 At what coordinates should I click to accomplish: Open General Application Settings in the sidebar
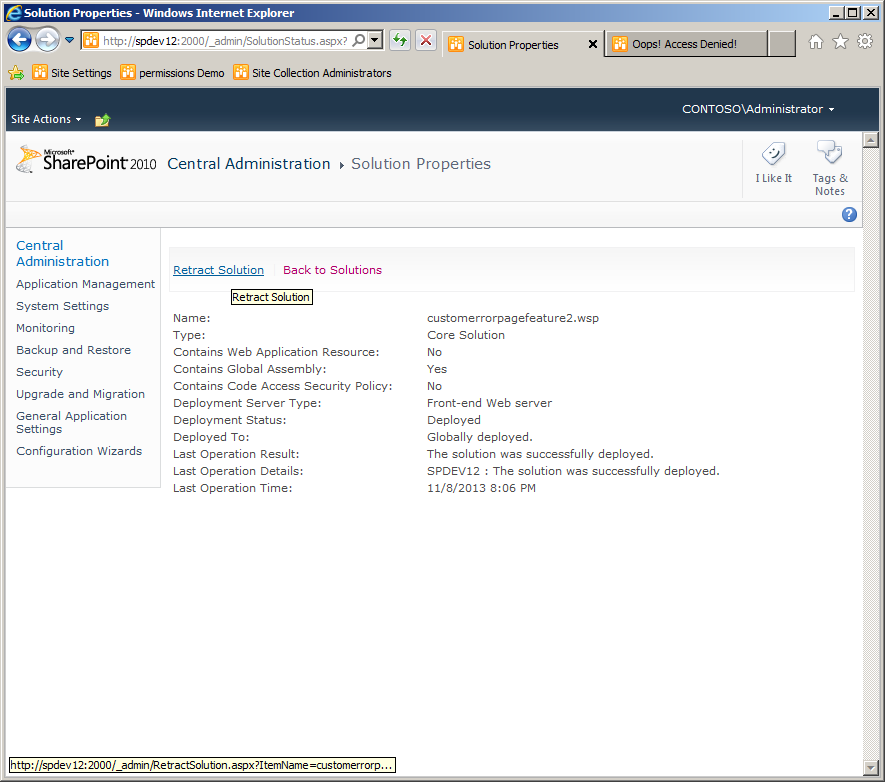pos(72,423)
